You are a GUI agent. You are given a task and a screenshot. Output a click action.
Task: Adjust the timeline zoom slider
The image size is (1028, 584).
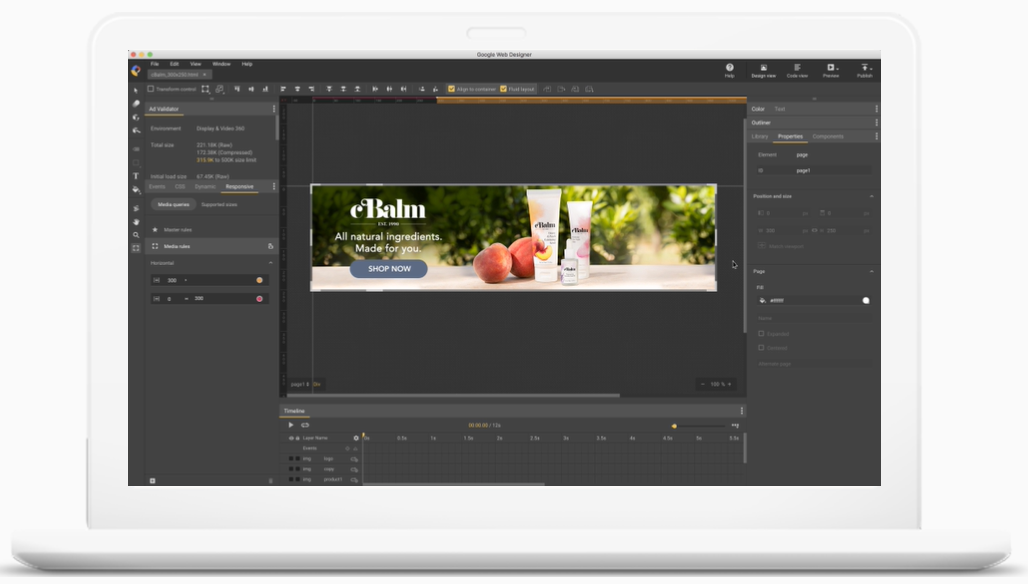[674, 426]
